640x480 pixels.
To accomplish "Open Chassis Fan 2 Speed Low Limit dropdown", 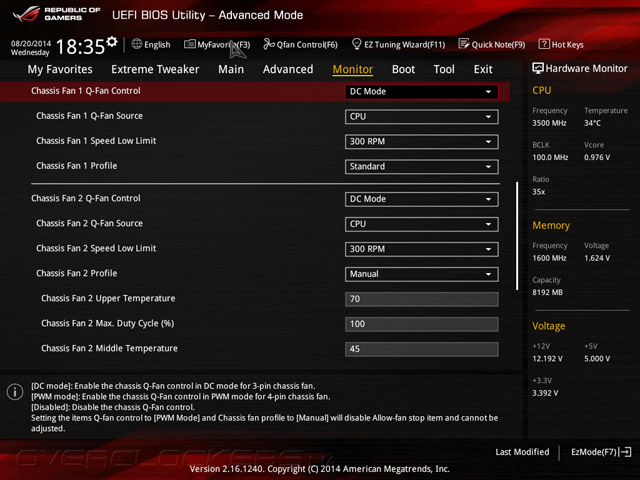I will point(422,249).
